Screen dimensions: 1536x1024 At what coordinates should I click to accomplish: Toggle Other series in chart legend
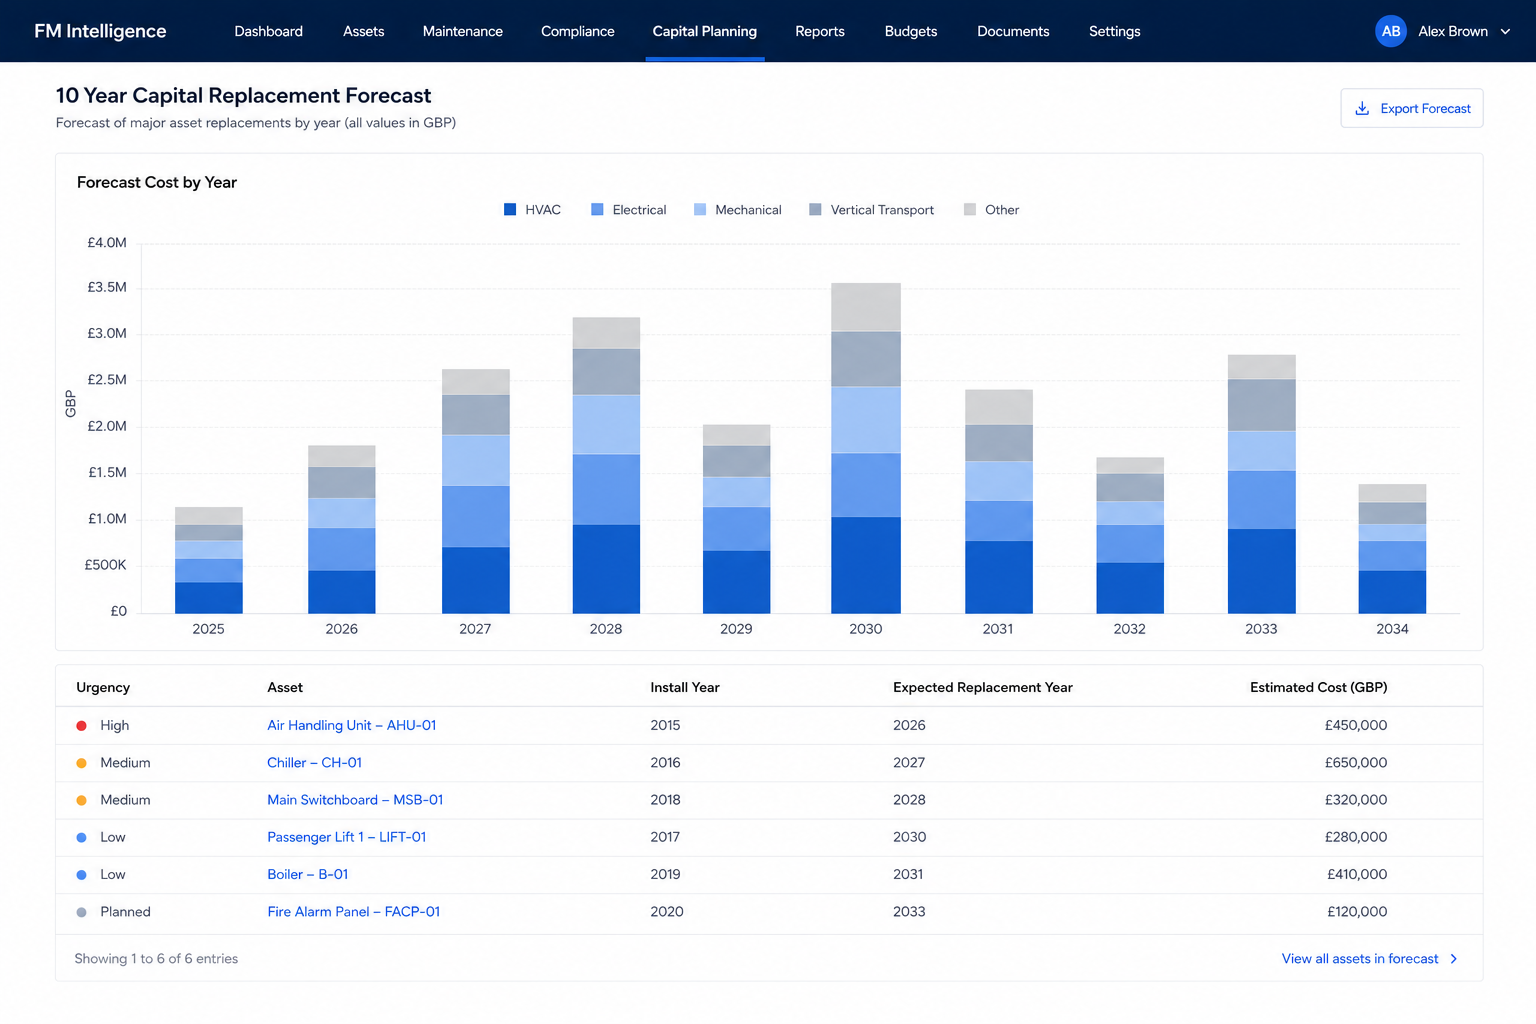(991, 210)
